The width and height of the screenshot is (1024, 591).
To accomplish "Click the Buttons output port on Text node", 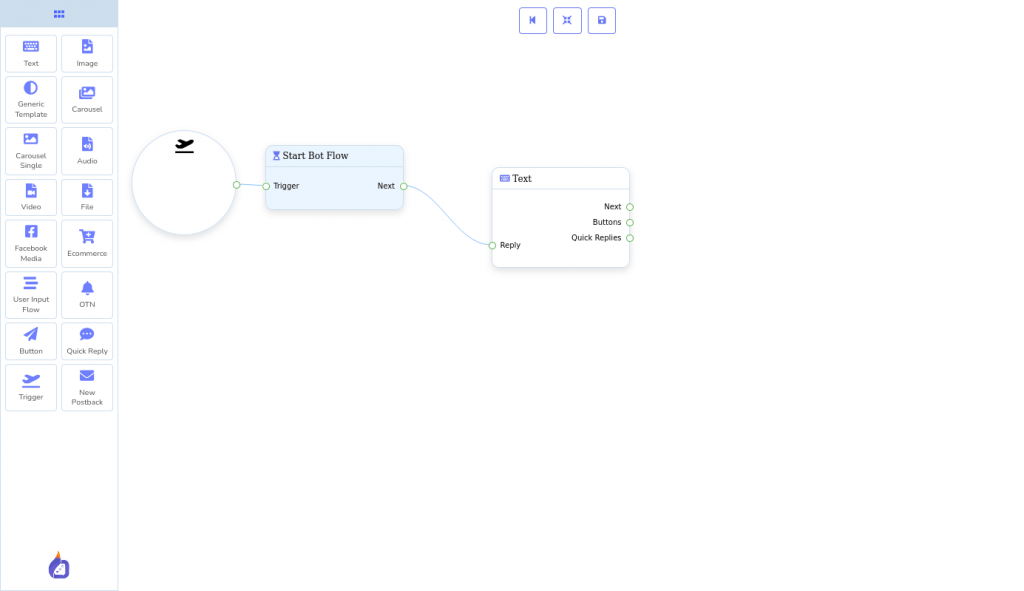I will point(630,222).
